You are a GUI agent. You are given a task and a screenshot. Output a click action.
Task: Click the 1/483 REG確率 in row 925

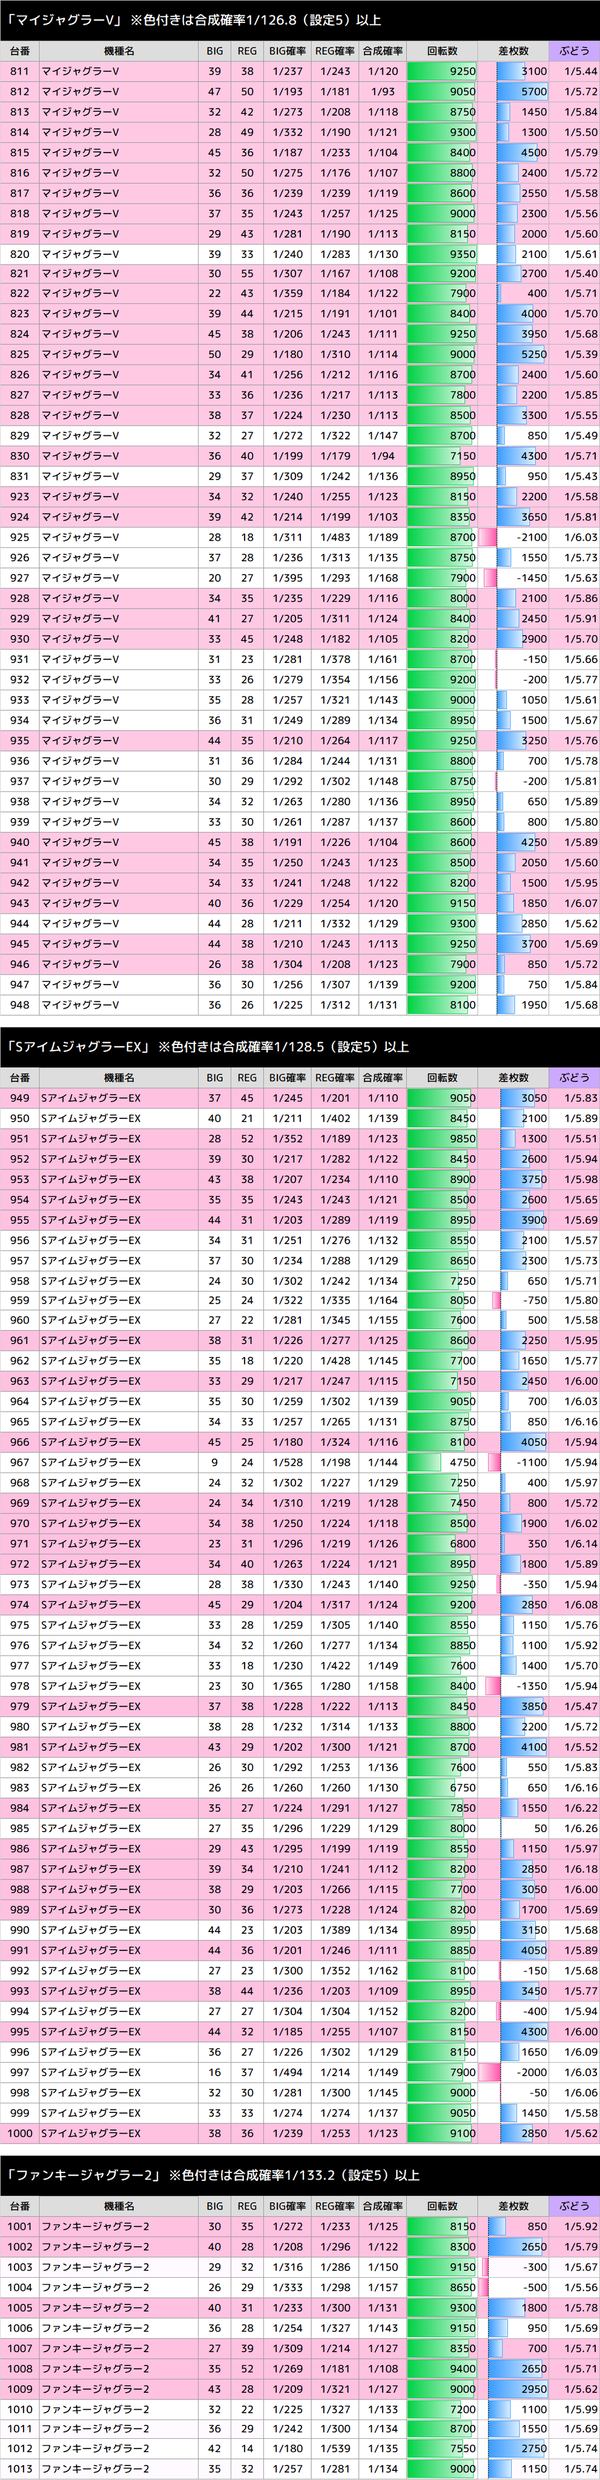point(335,537)
